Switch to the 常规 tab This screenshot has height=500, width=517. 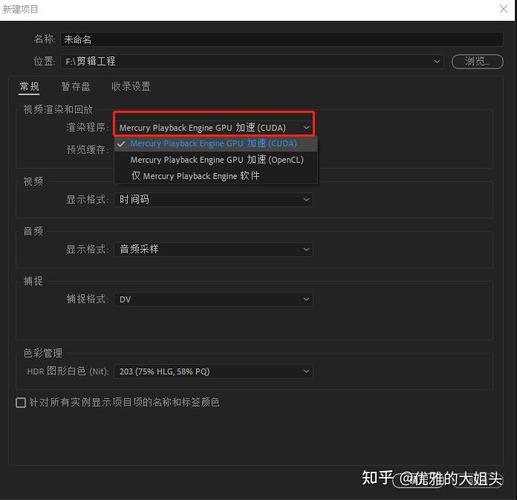pyautogui.click(x=29, y=87)
